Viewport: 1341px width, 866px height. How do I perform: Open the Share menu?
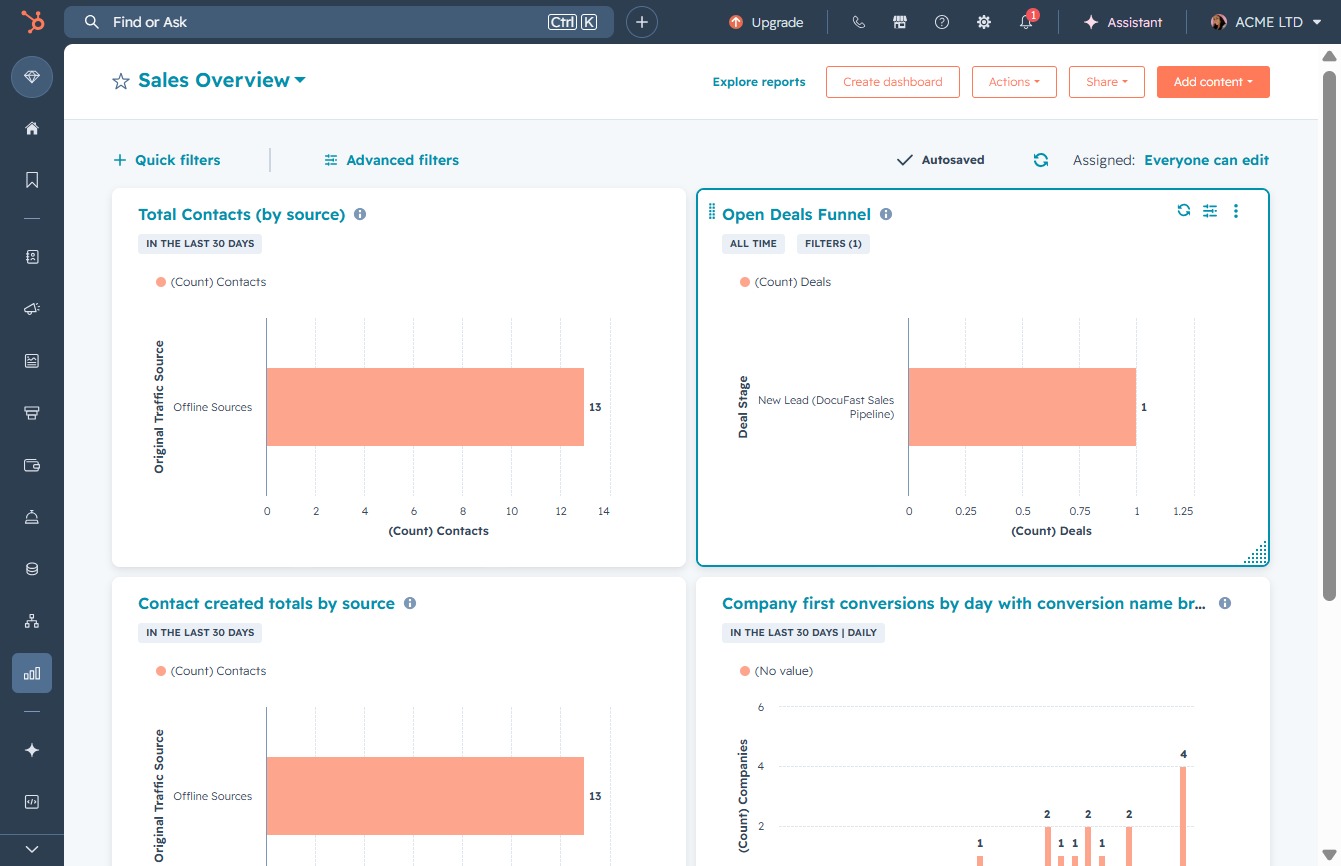click(1107, 82)
